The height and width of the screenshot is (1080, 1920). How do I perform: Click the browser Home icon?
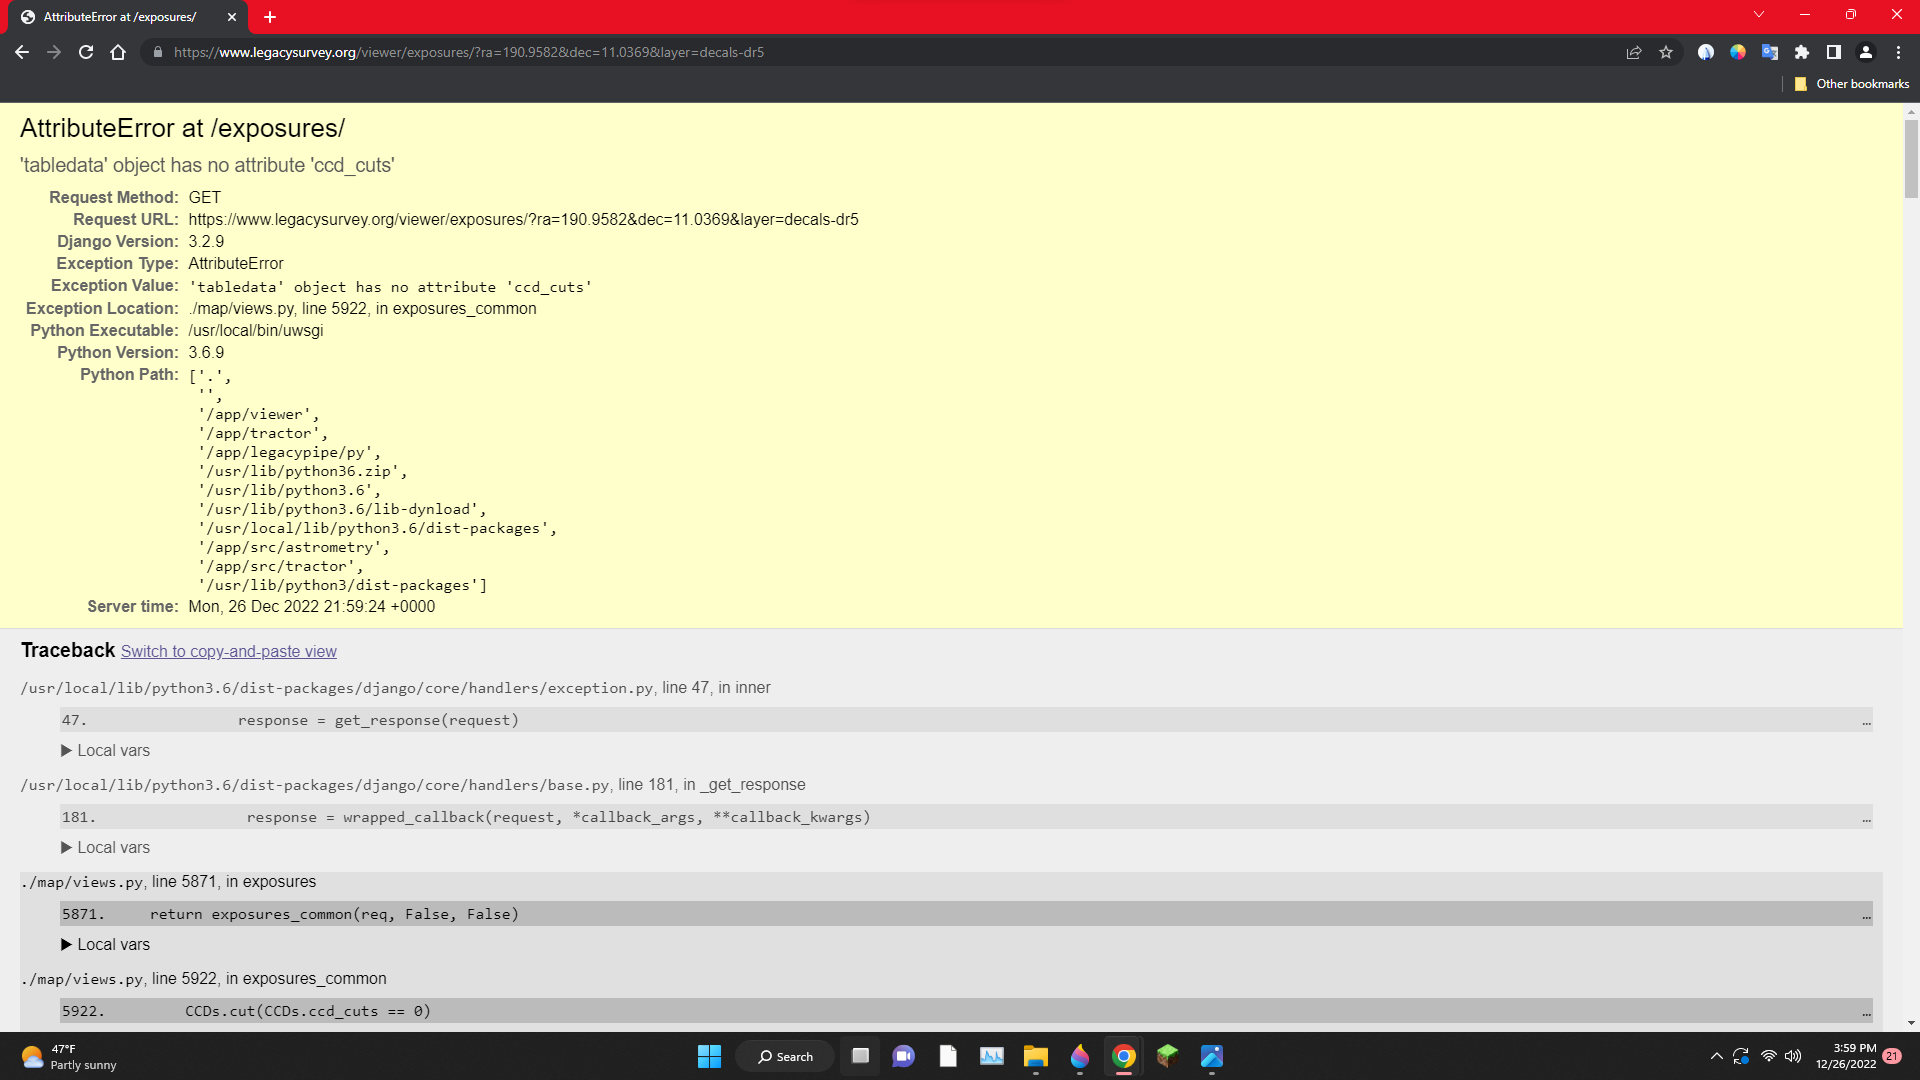118,52
